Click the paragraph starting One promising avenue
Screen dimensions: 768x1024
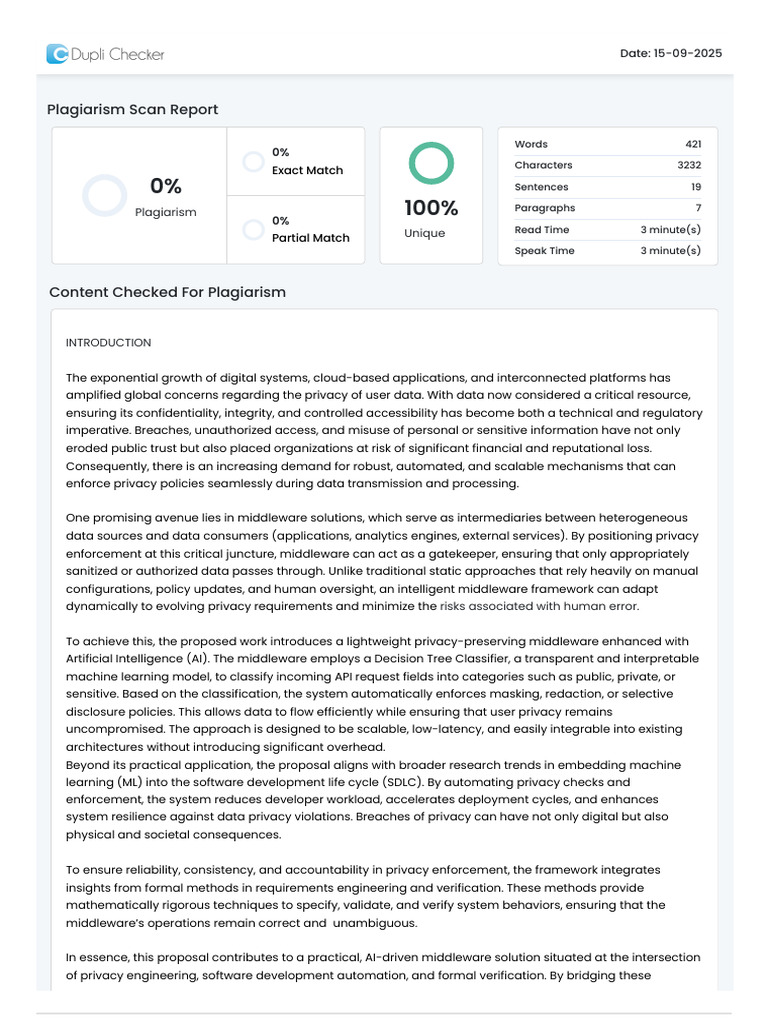point(383,562)
